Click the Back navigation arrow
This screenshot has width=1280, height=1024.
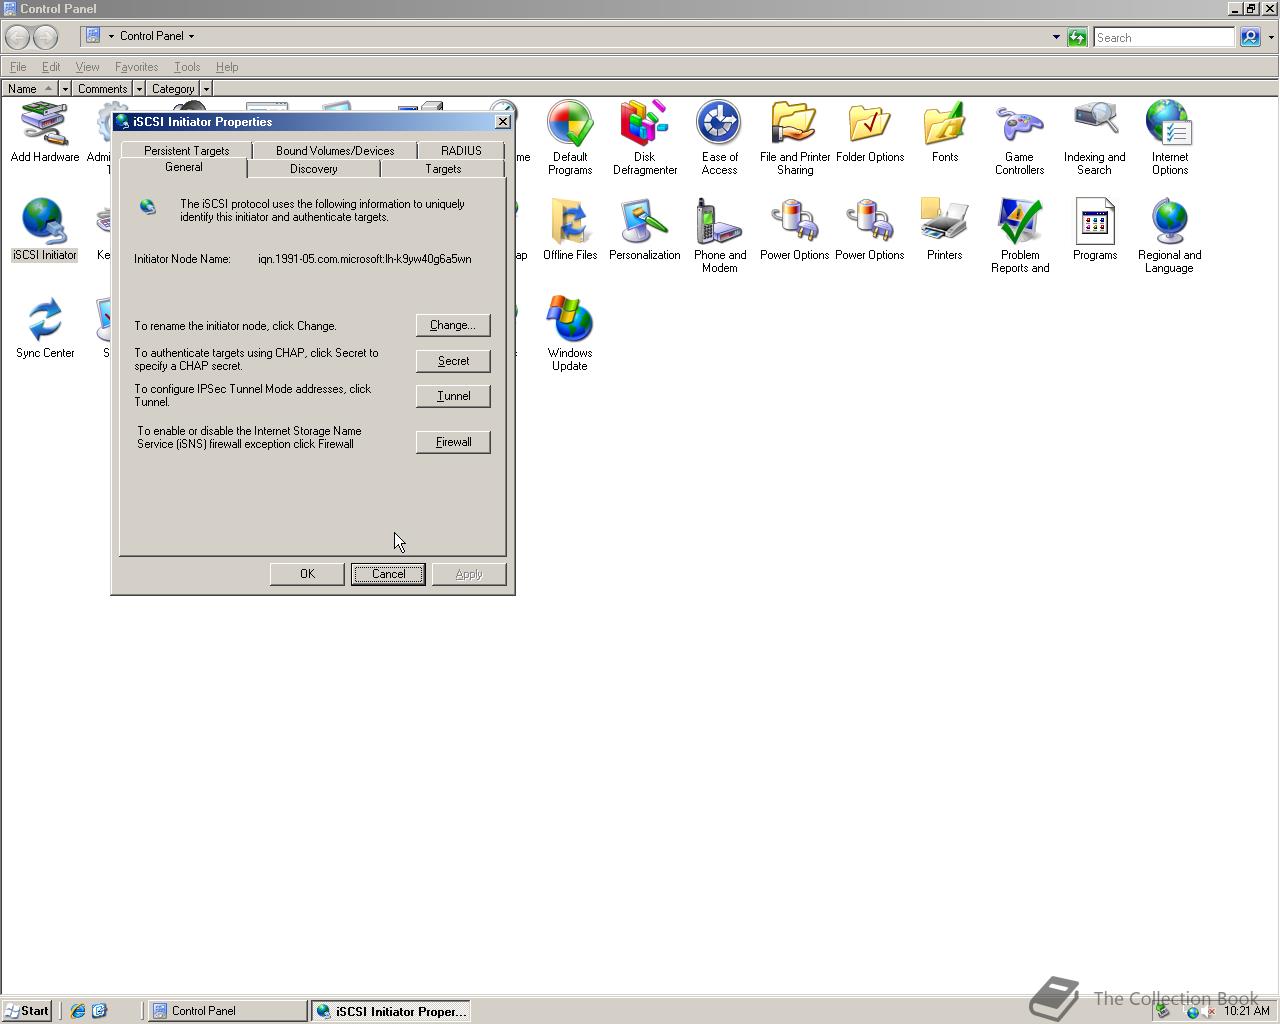tap(18, 37)
